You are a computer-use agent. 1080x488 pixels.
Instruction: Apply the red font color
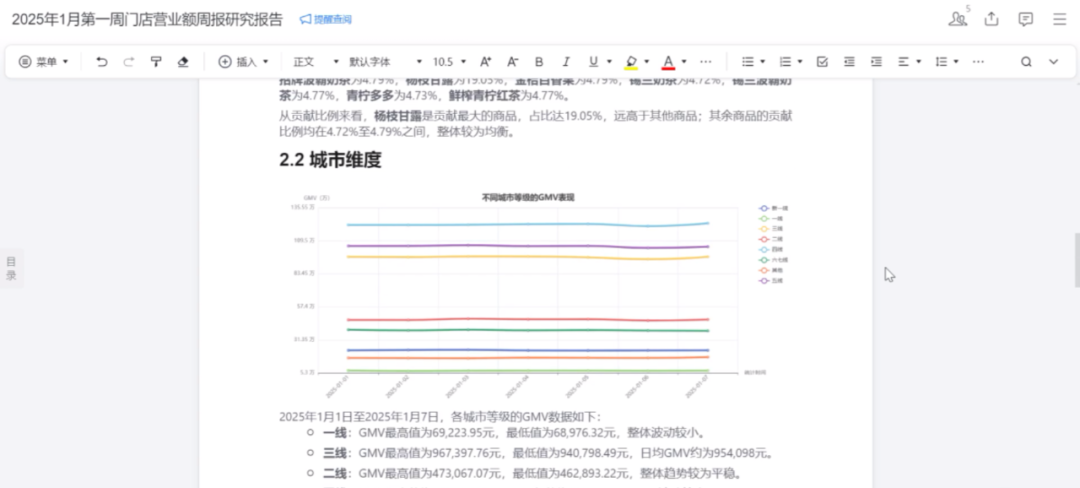click(x=667, y=62)
